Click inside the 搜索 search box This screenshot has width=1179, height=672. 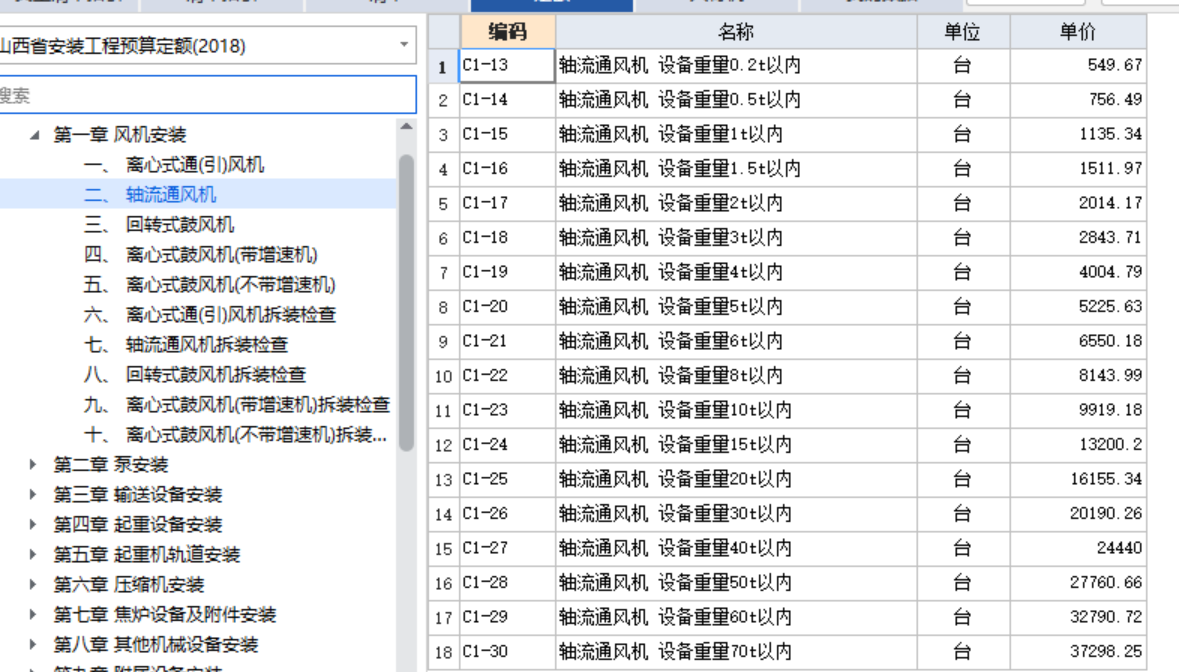point(200,94)
